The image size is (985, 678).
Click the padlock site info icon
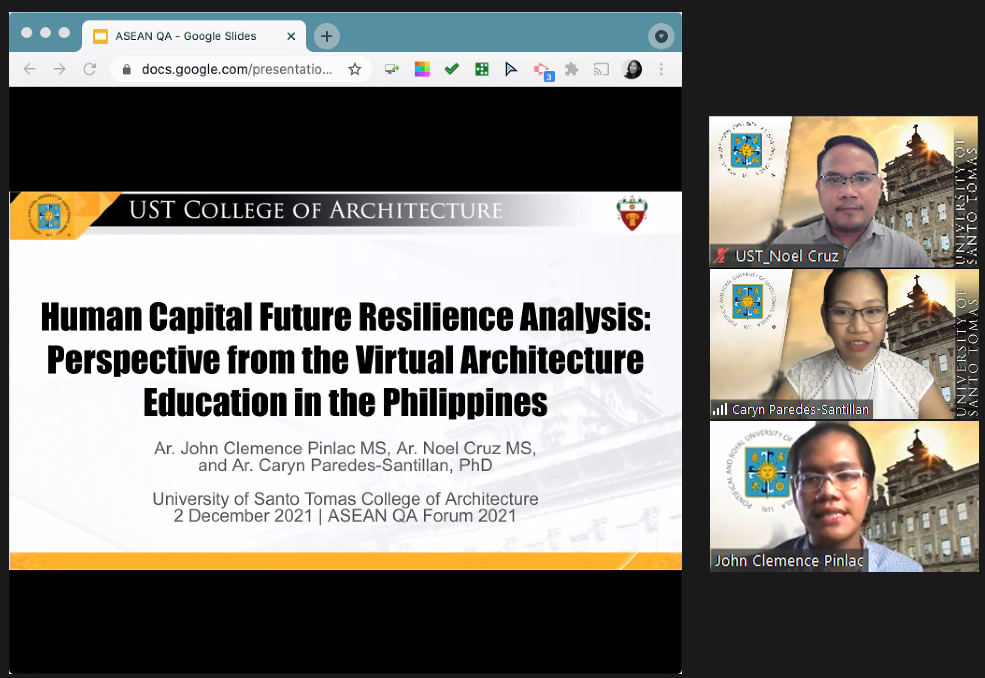point(126,69)
